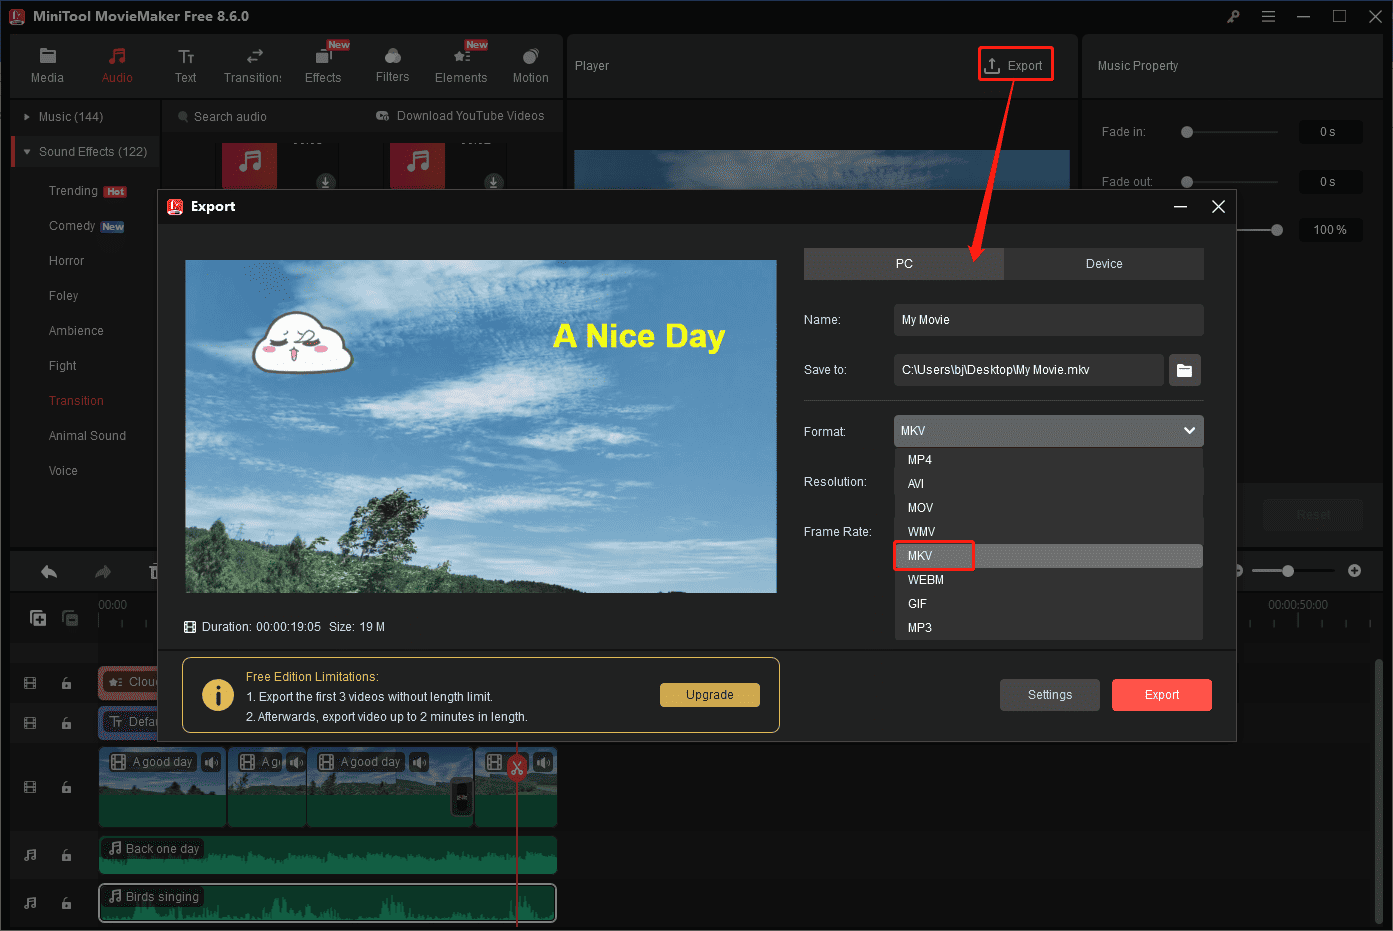This screenshot has width=1393, height=931.
Task: Select the Horror sound category
Action: coord(66,261)
